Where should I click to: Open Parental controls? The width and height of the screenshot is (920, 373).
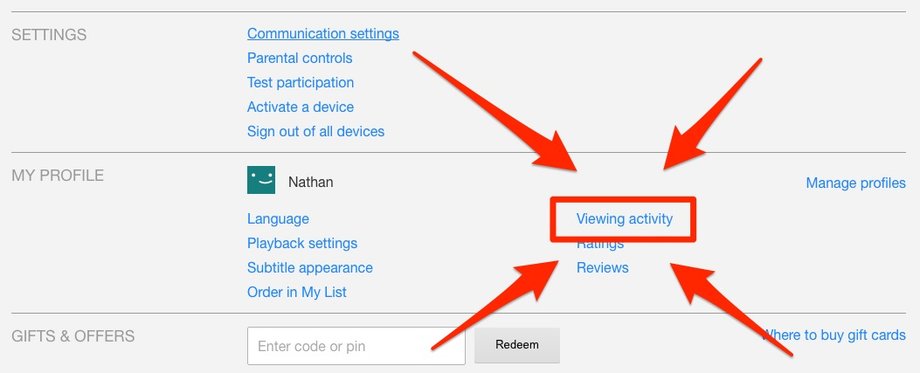click(299, 58)
